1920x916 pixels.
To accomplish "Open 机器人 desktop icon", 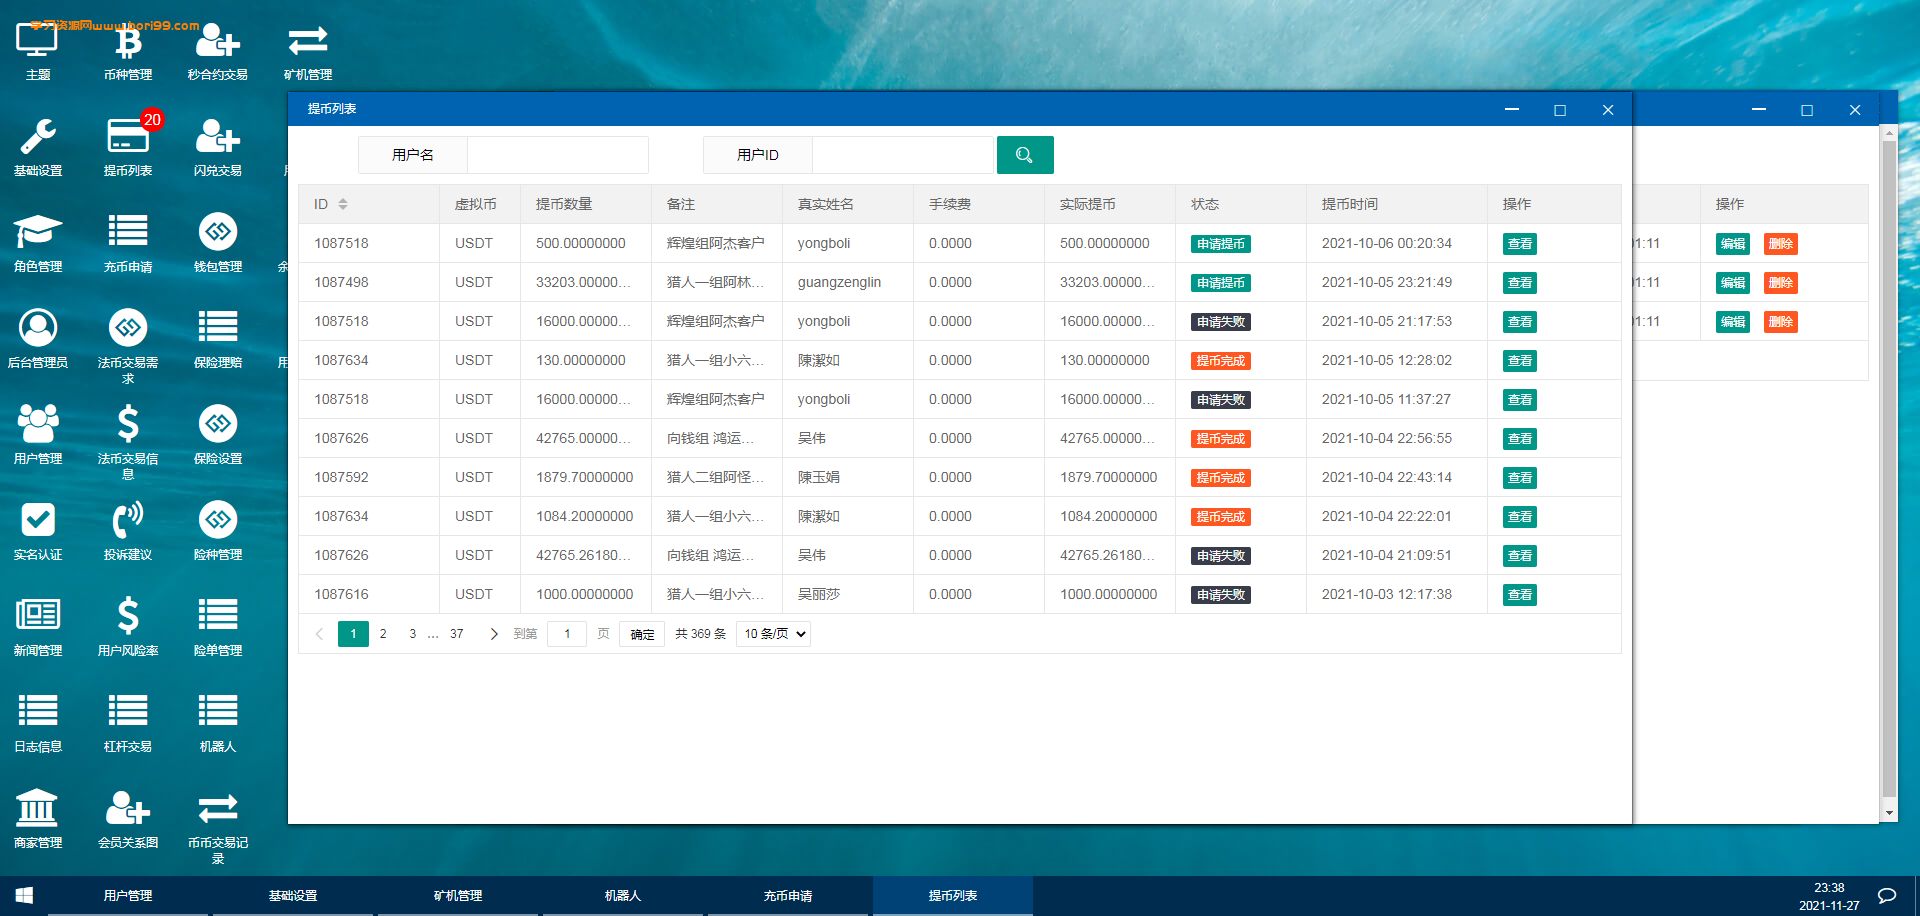I will [218, 722].
